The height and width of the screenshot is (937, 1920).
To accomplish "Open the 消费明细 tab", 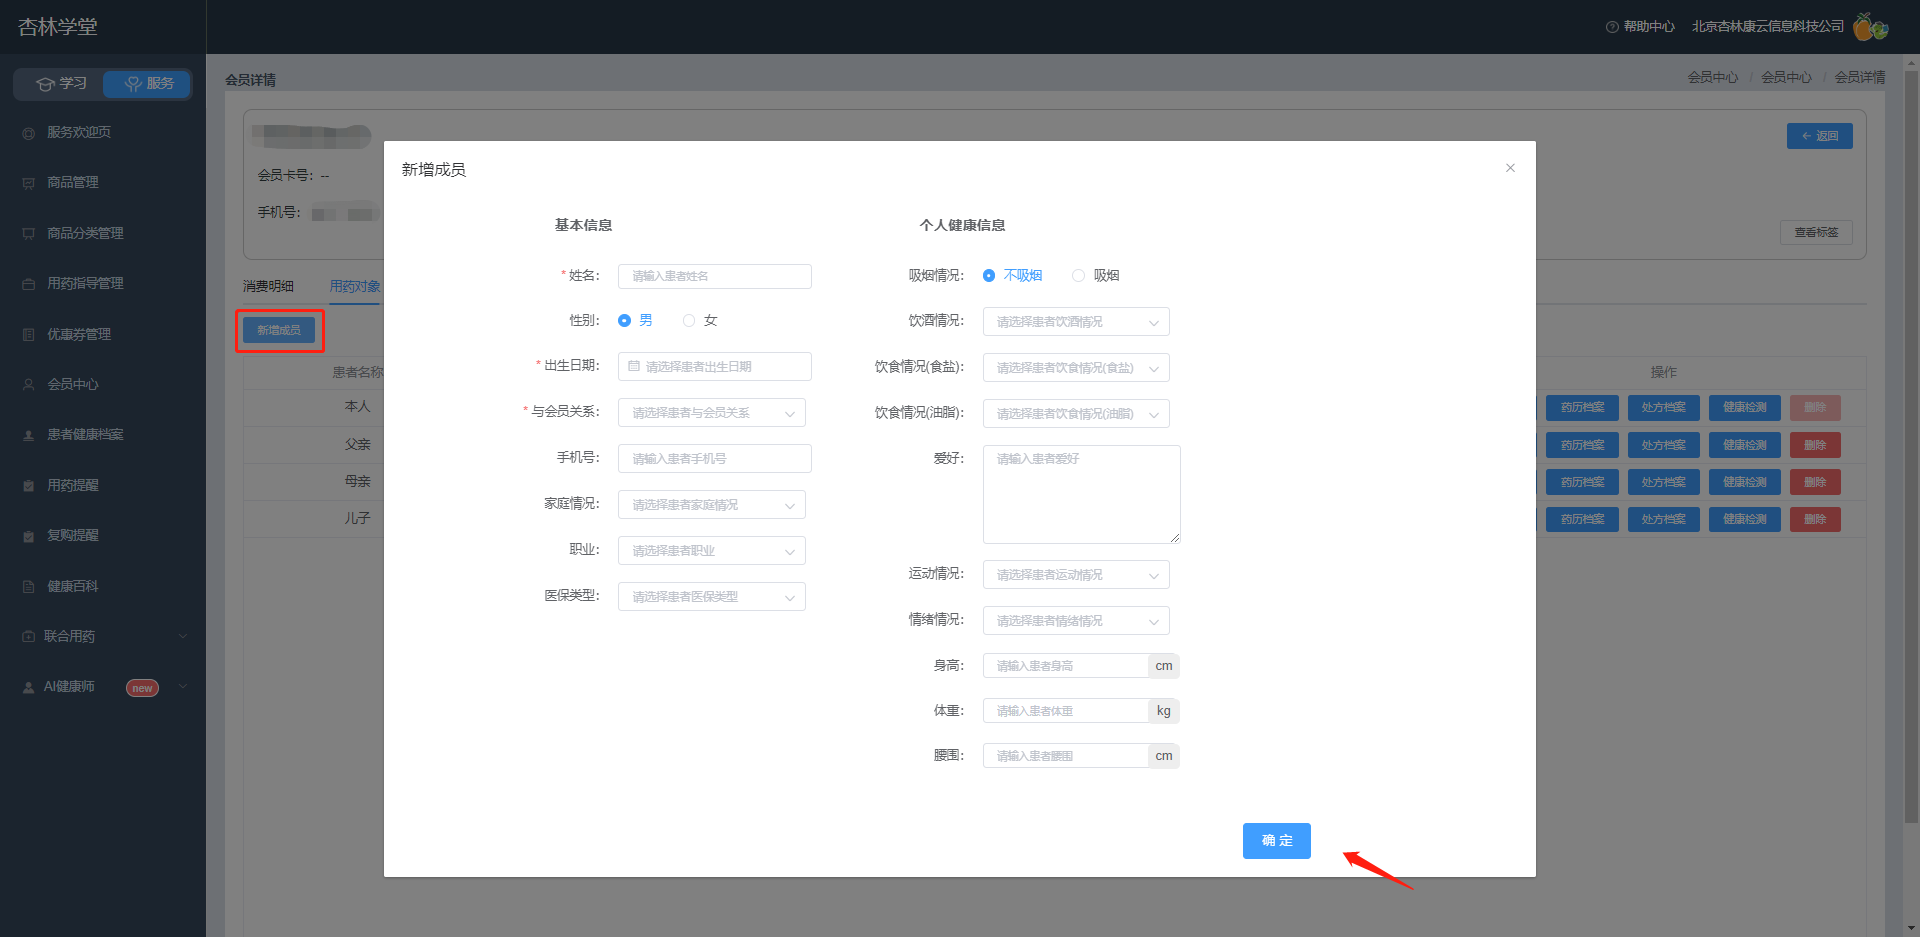I will [268, 286].
